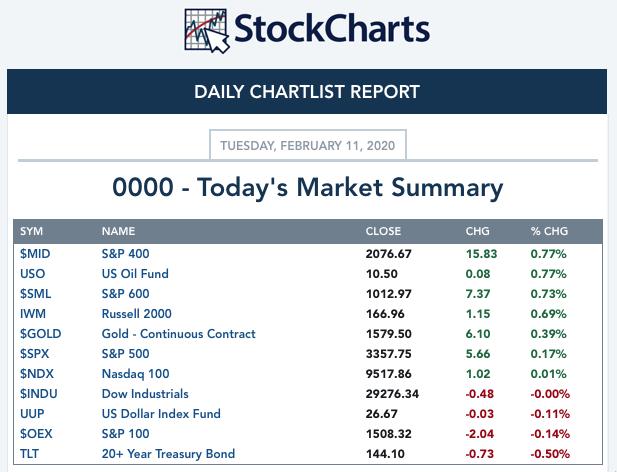The image size is (617, 472).
Task: Open US Oil Fund chart link
Action: click(135, 274)
